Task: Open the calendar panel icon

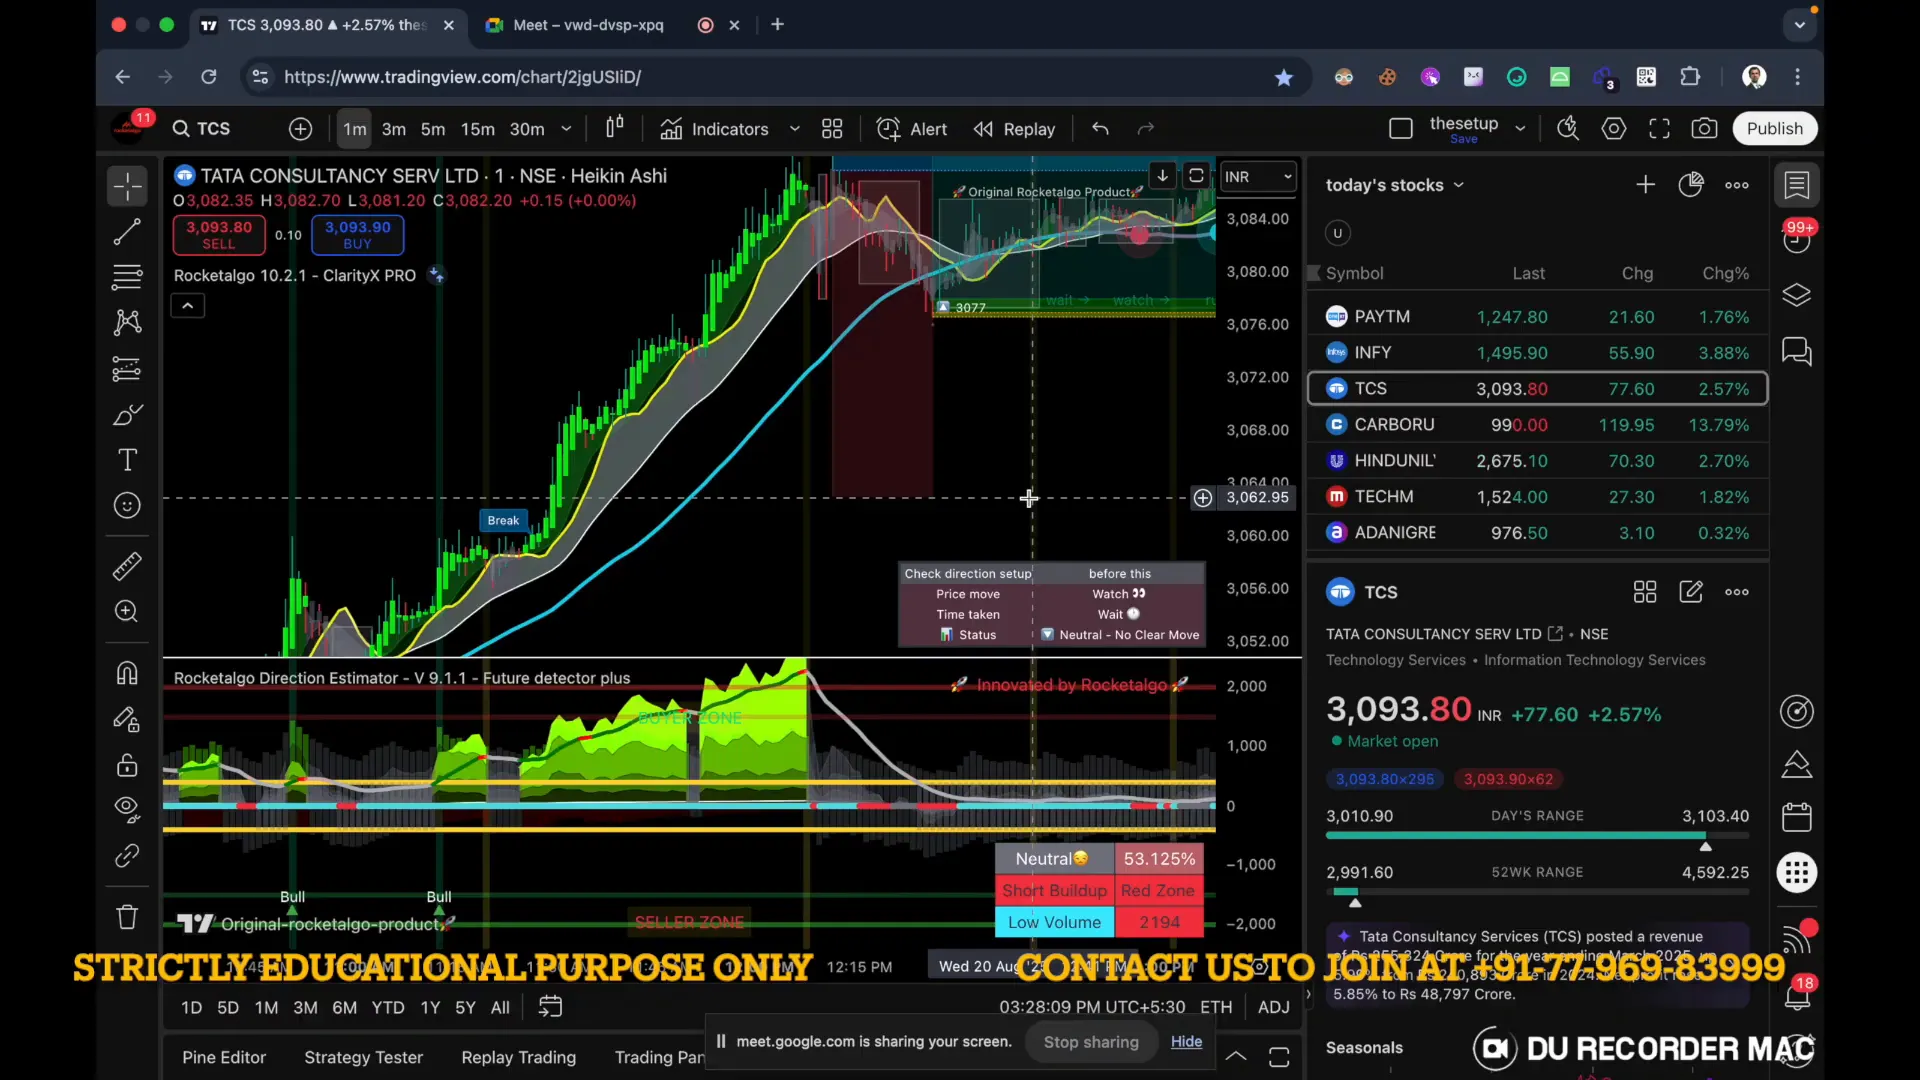Action: pos(1797,817)
